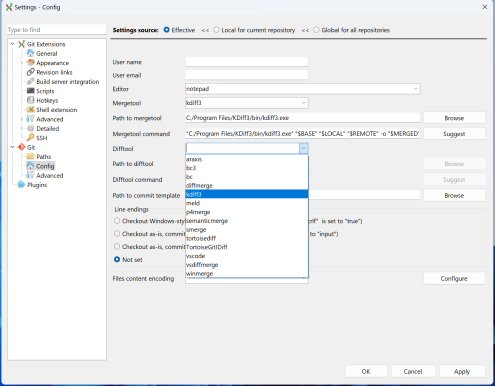Open Revision links chain icon
This screenshot has width=495, height=386.
[x=30, y=72]
